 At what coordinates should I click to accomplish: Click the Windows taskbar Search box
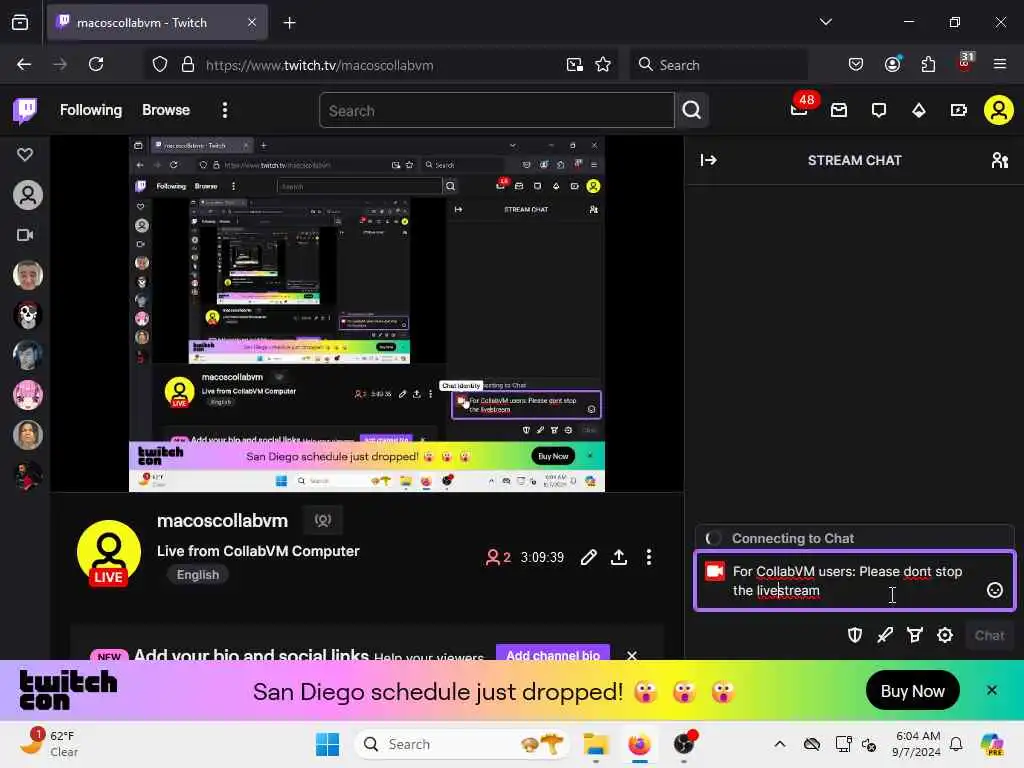pos(461,744)
